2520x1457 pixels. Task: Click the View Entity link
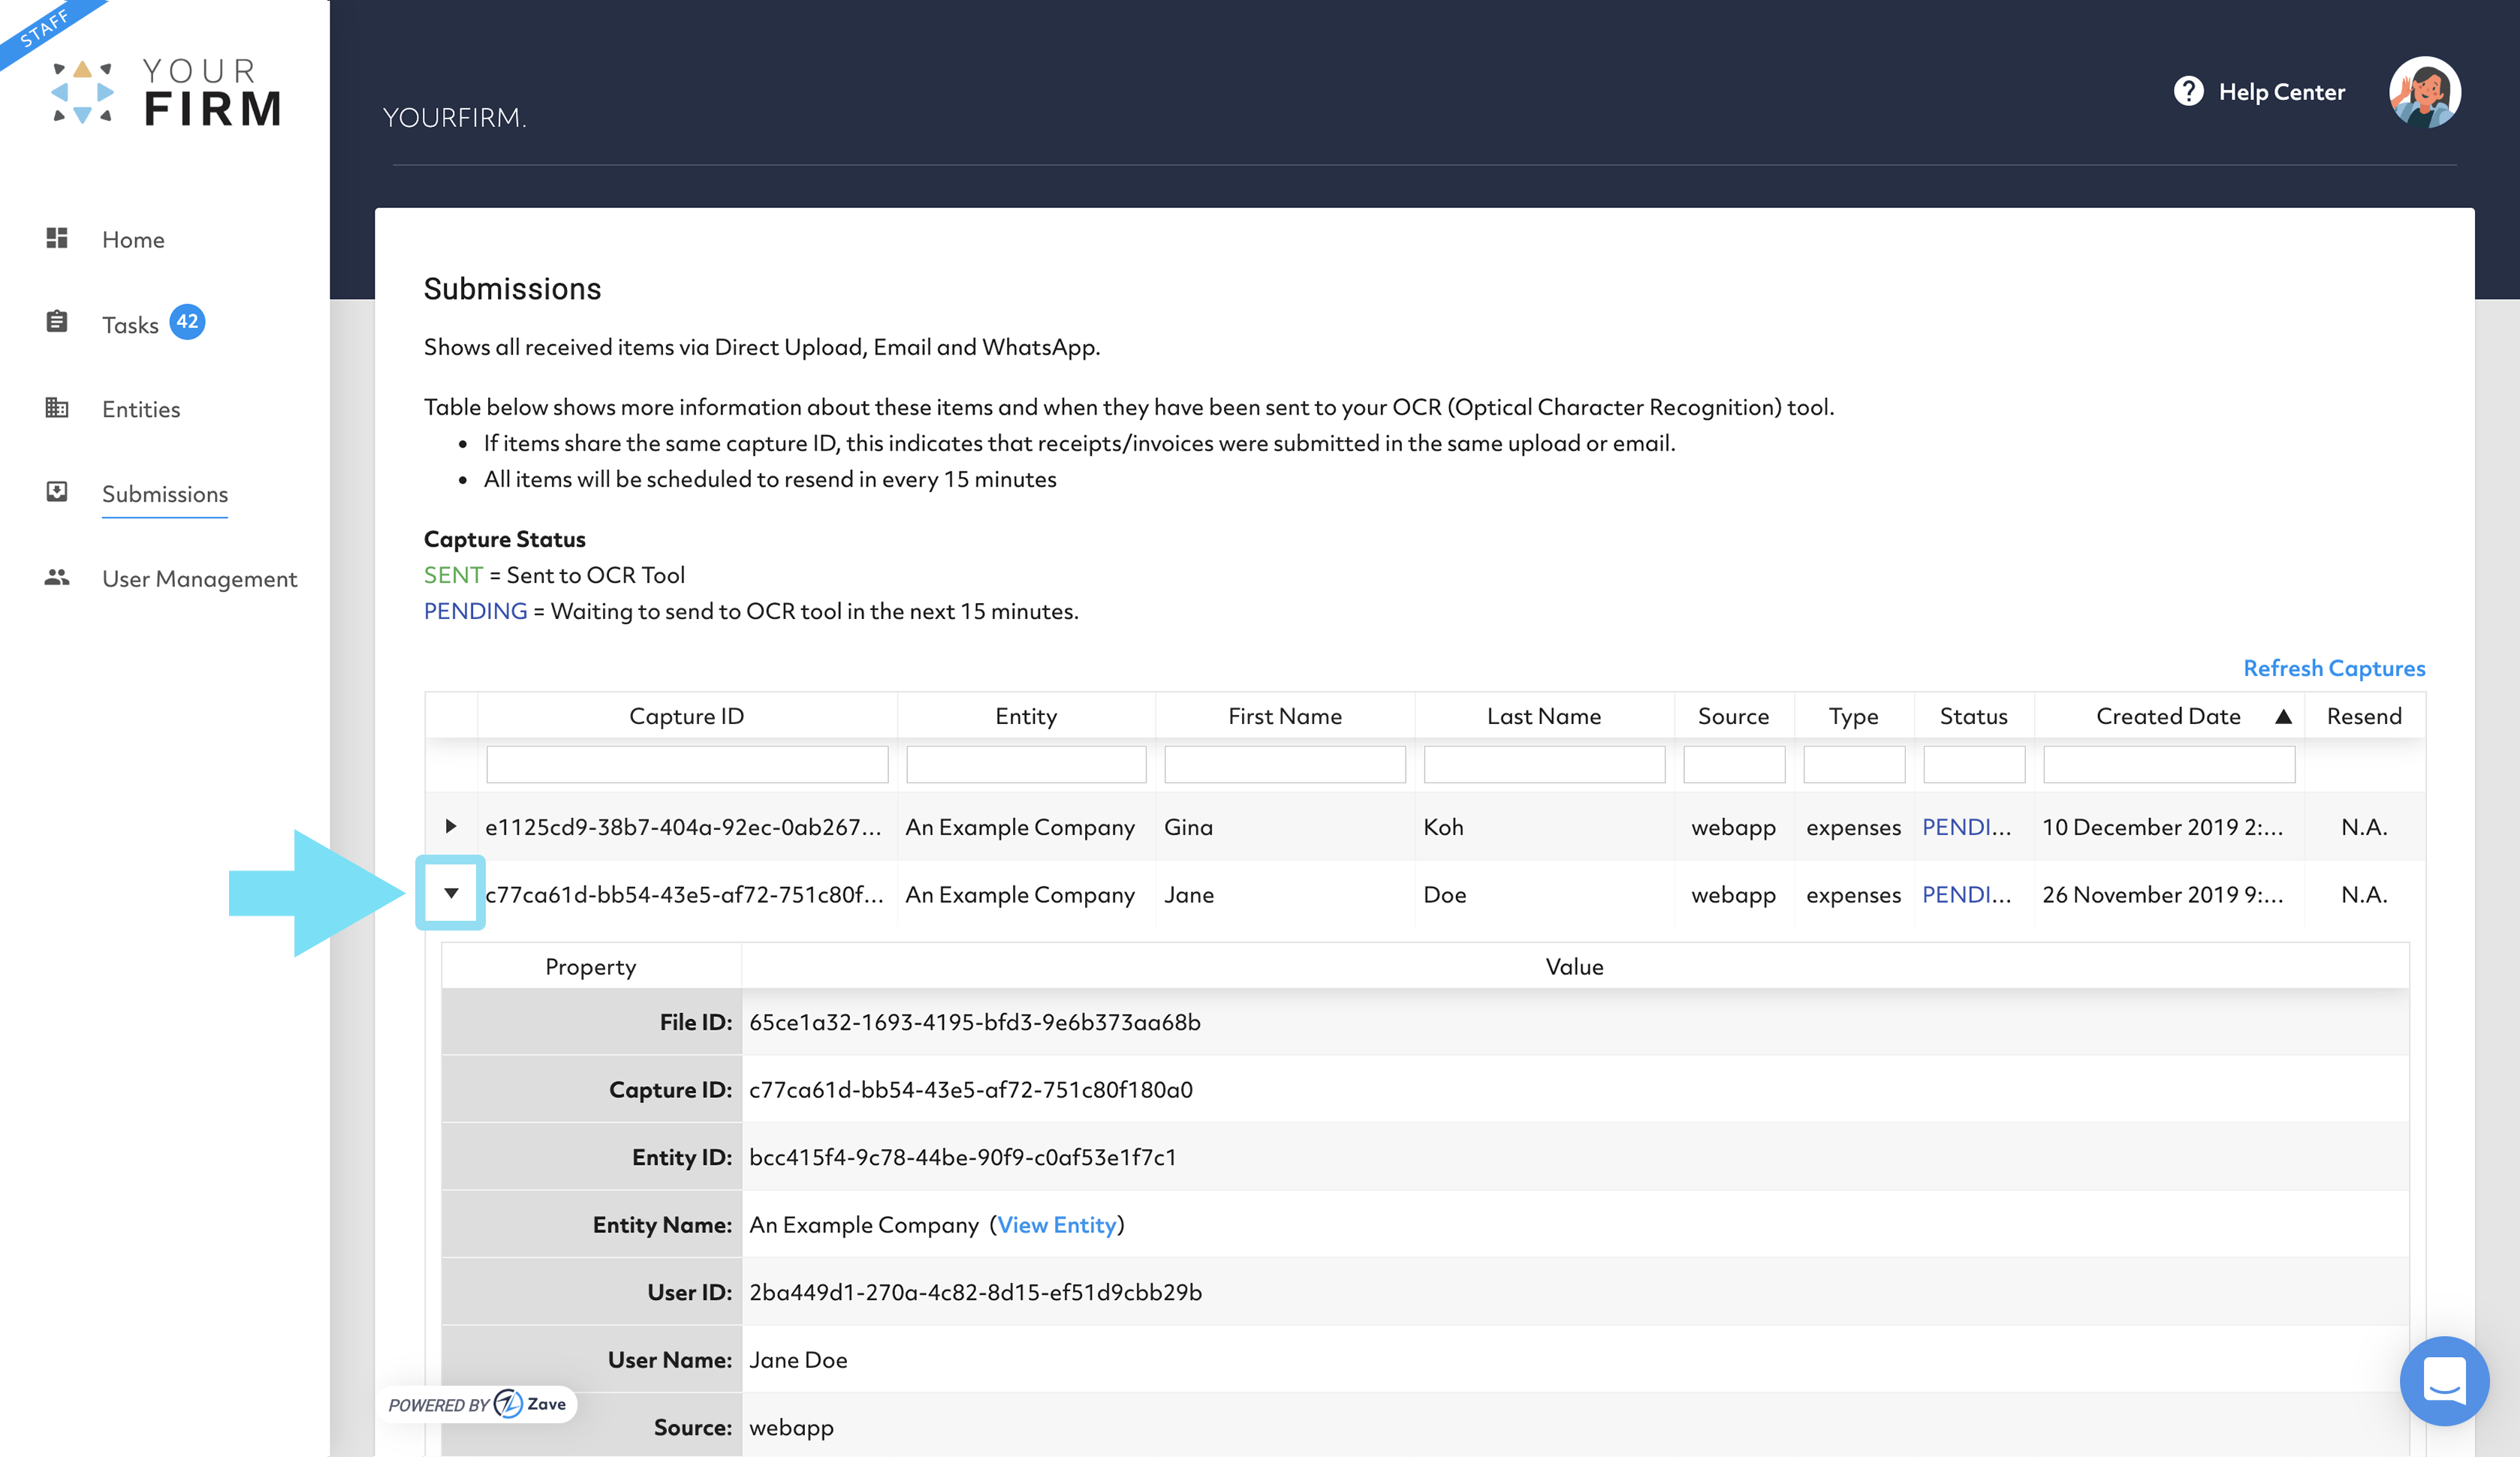[1056, 1225]
